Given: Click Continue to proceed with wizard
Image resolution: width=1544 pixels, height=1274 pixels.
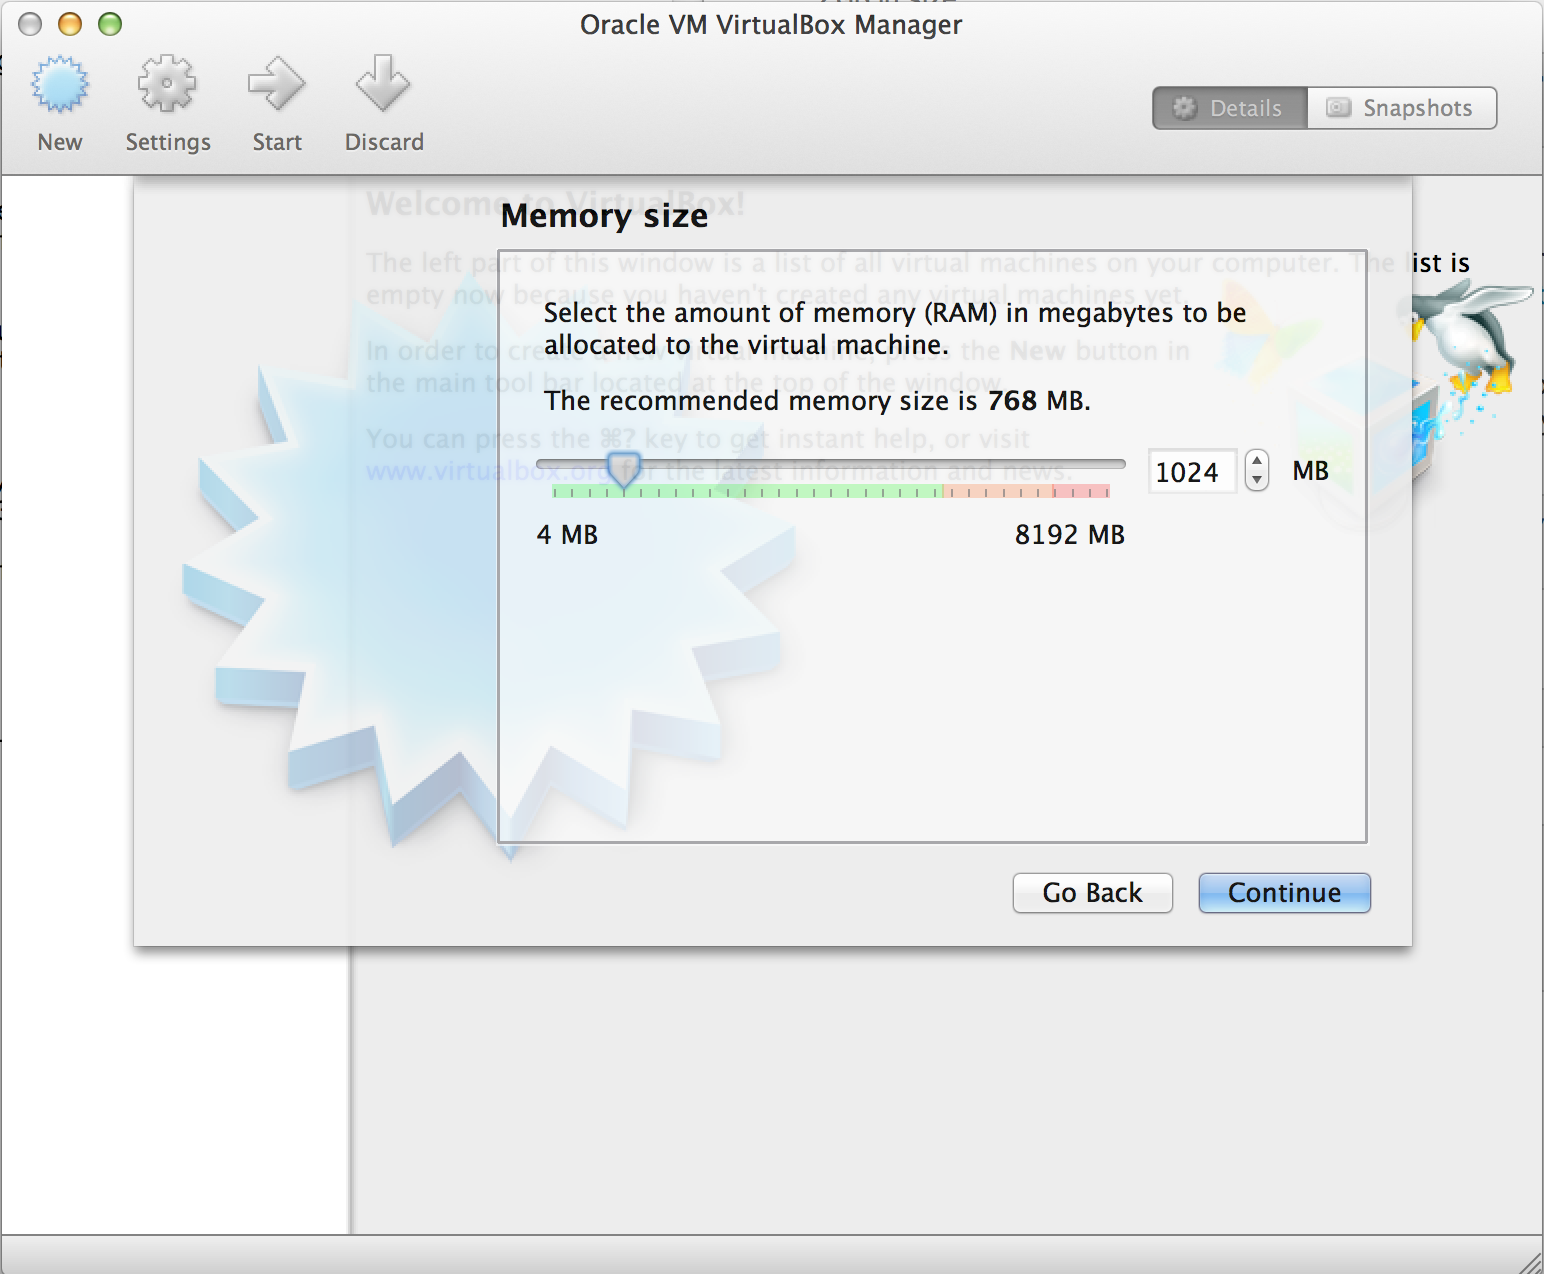Looking at the screenshot, I should (1284, 893).
